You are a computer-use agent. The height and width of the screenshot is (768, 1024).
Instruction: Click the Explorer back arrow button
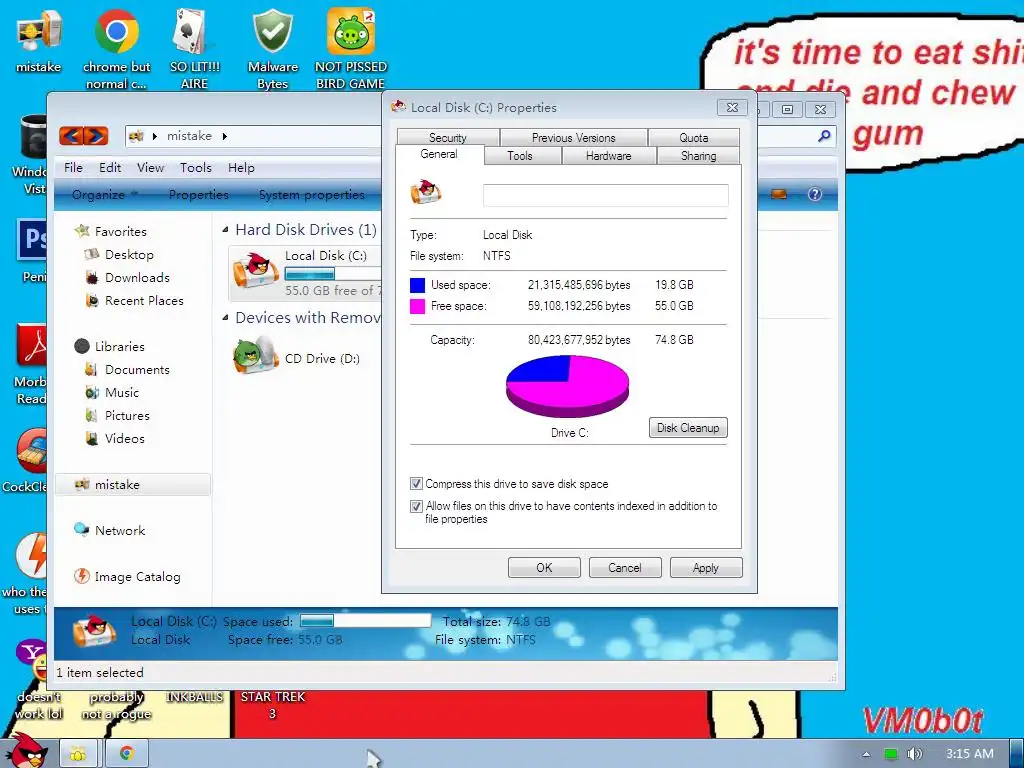point(71,136)
